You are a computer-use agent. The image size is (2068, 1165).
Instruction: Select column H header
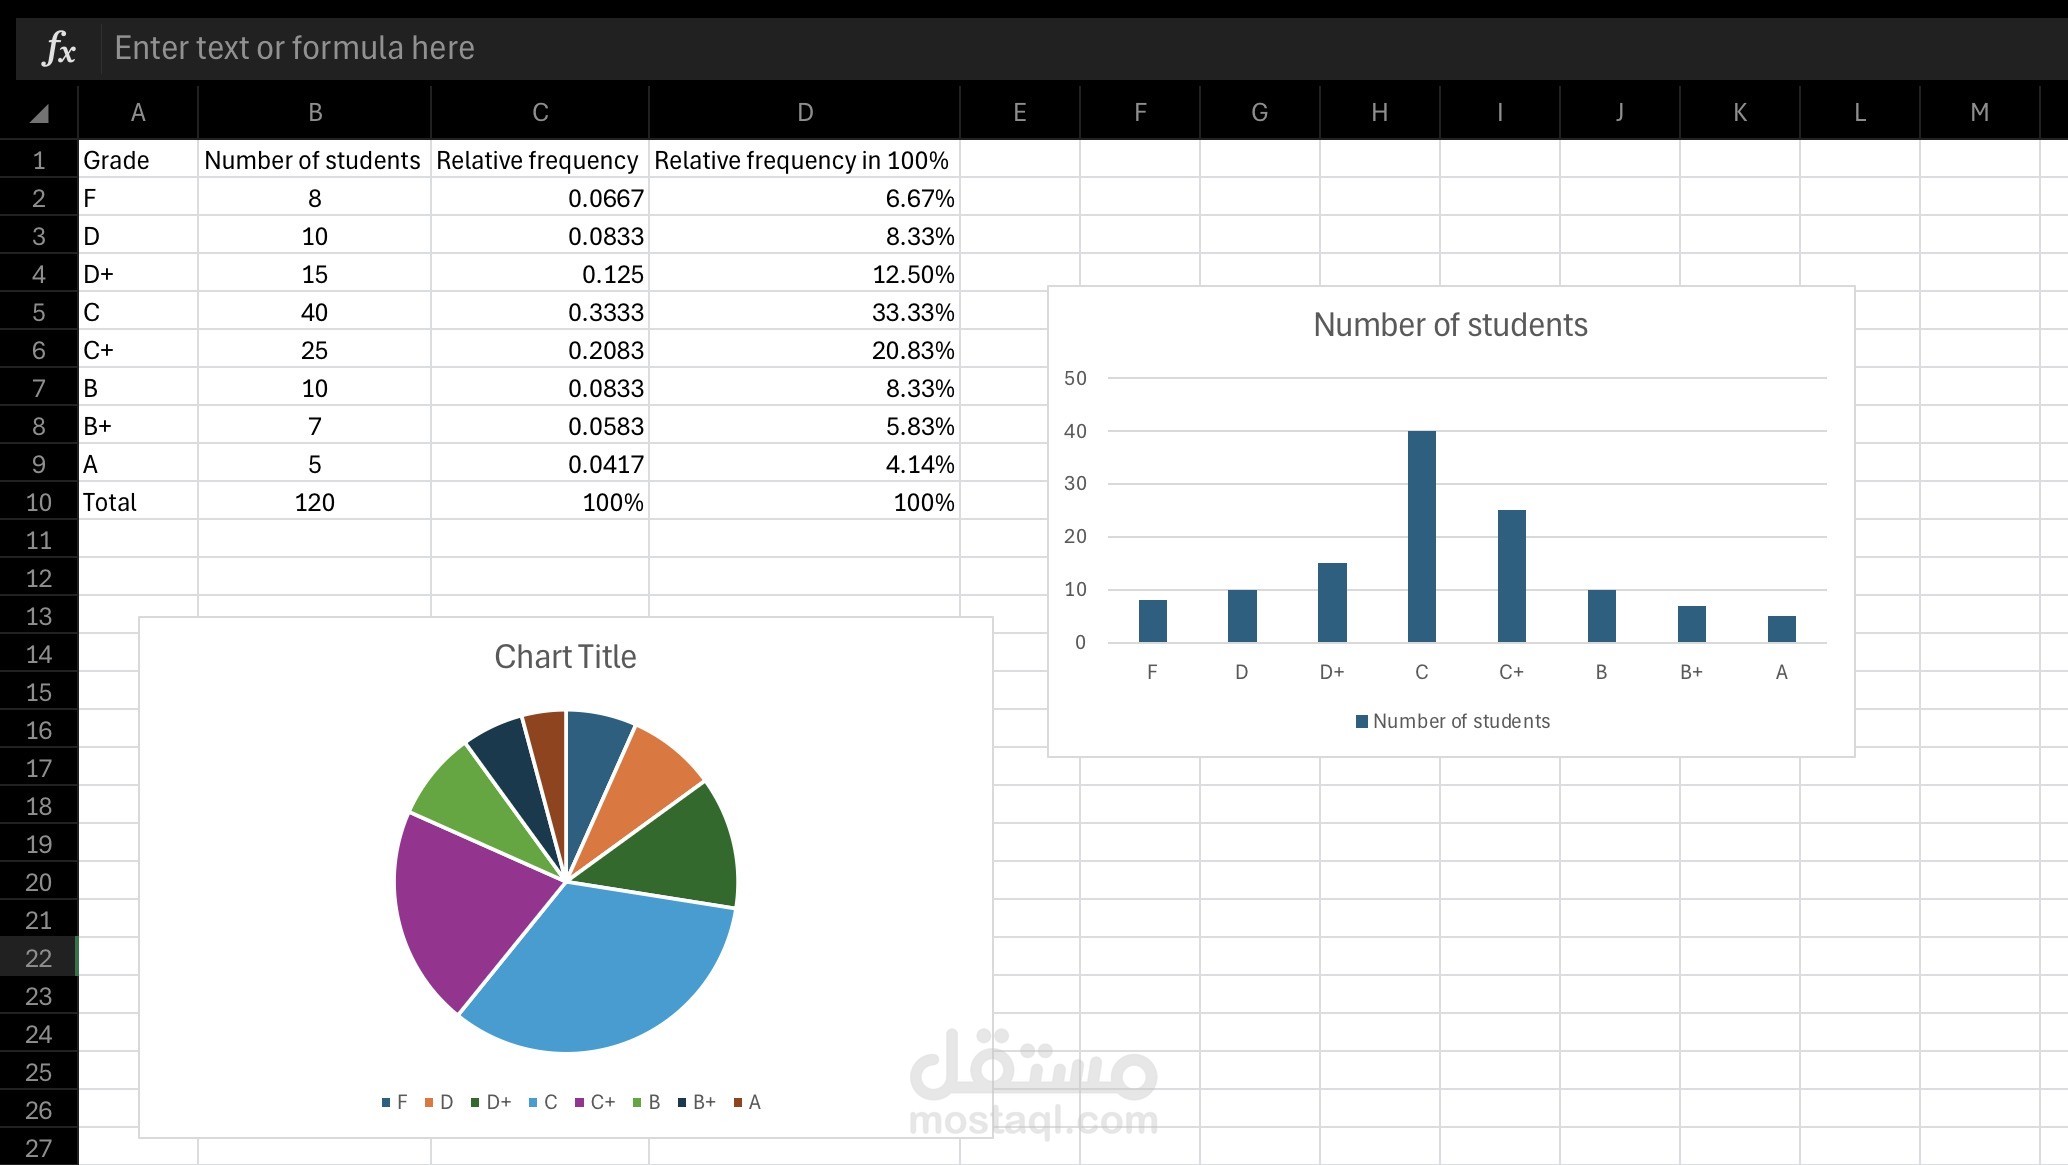click(x=1380, y=113)
